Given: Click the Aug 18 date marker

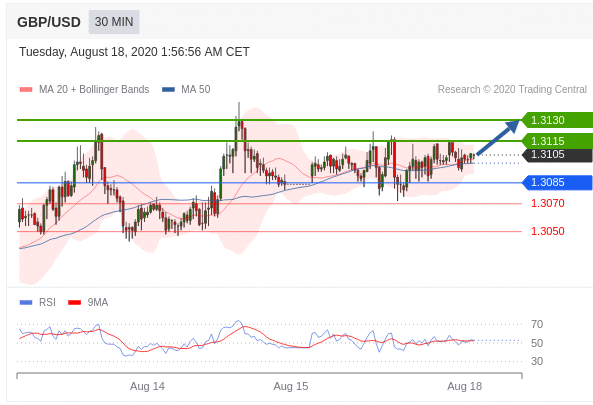Looking at the screenshot, I should point(464,386).
